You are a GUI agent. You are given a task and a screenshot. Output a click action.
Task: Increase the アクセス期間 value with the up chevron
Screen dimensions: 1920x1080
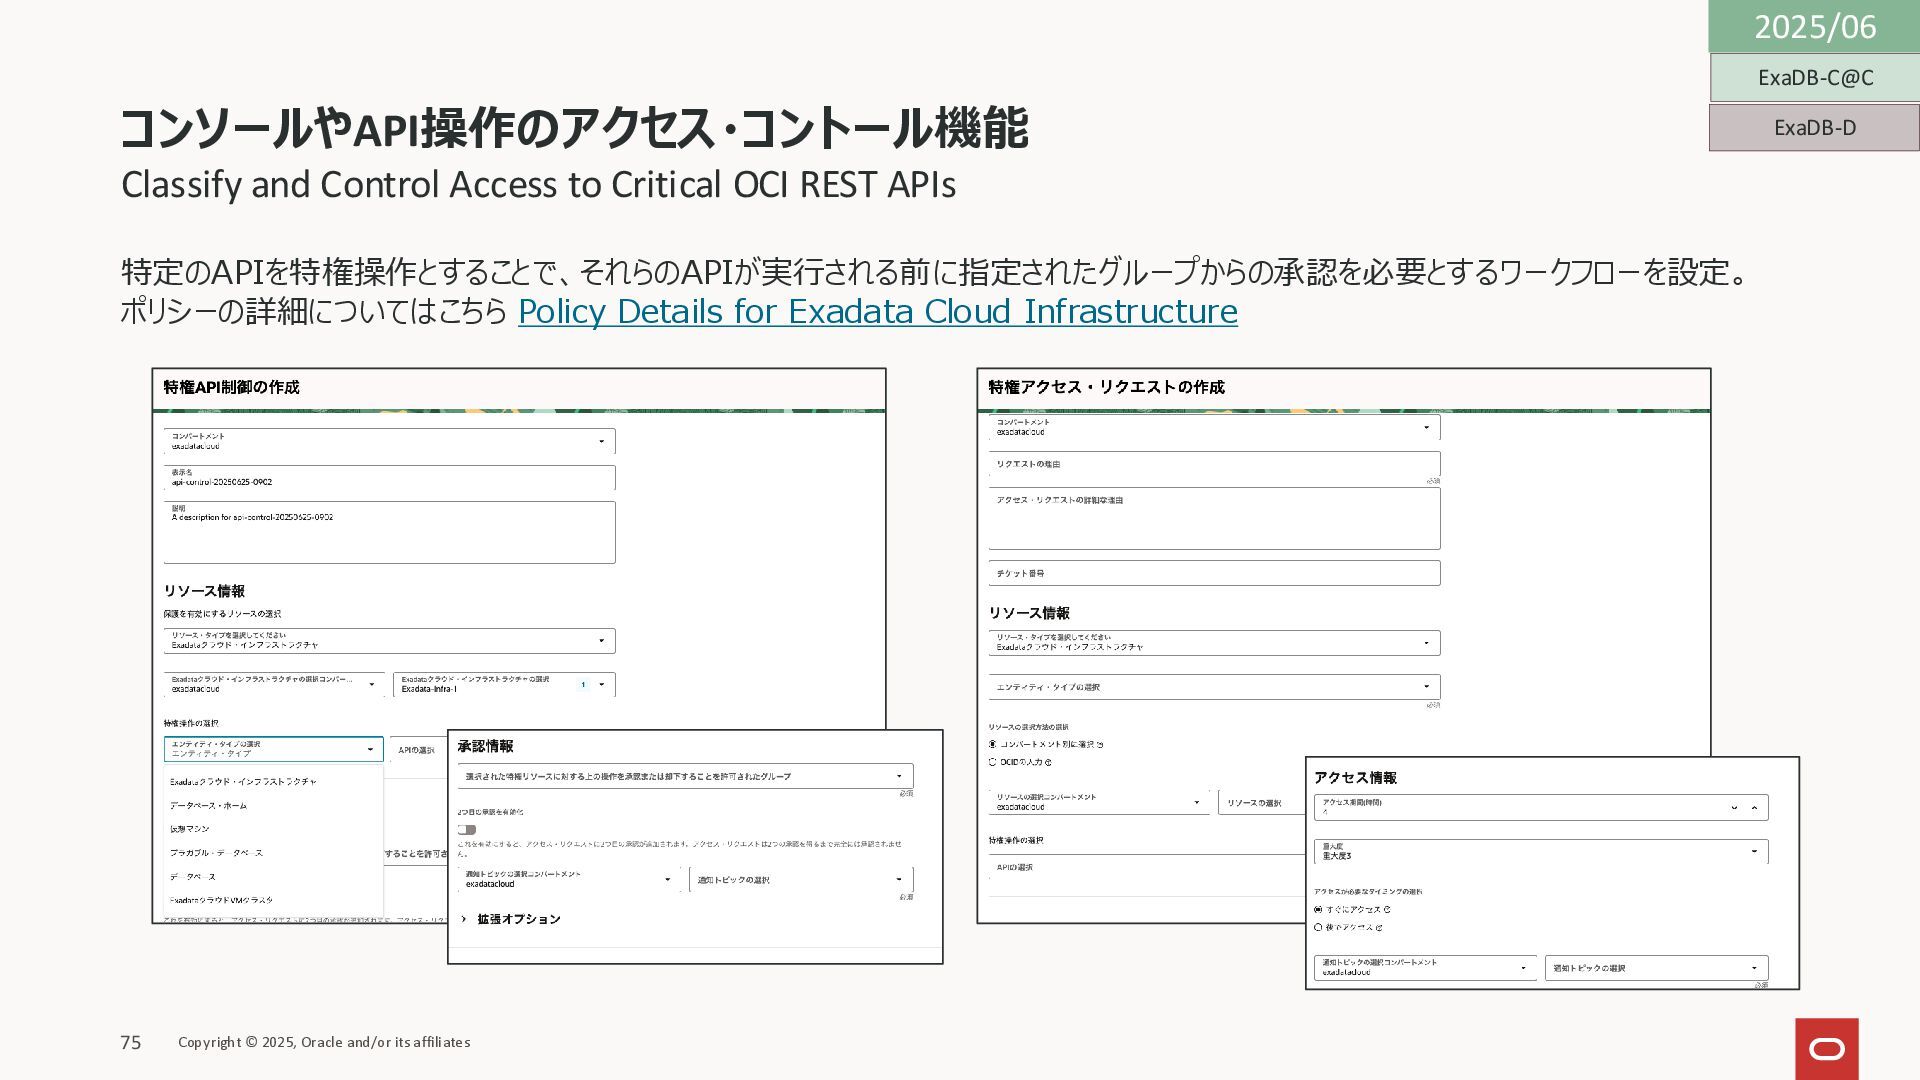pos(1754,808)
